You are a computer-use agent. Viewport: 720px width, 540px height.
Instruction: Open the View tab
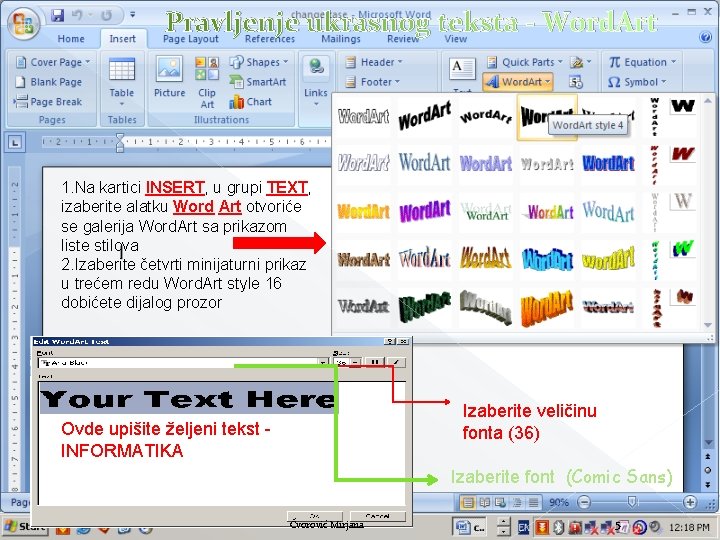click(x=456, y=39)
